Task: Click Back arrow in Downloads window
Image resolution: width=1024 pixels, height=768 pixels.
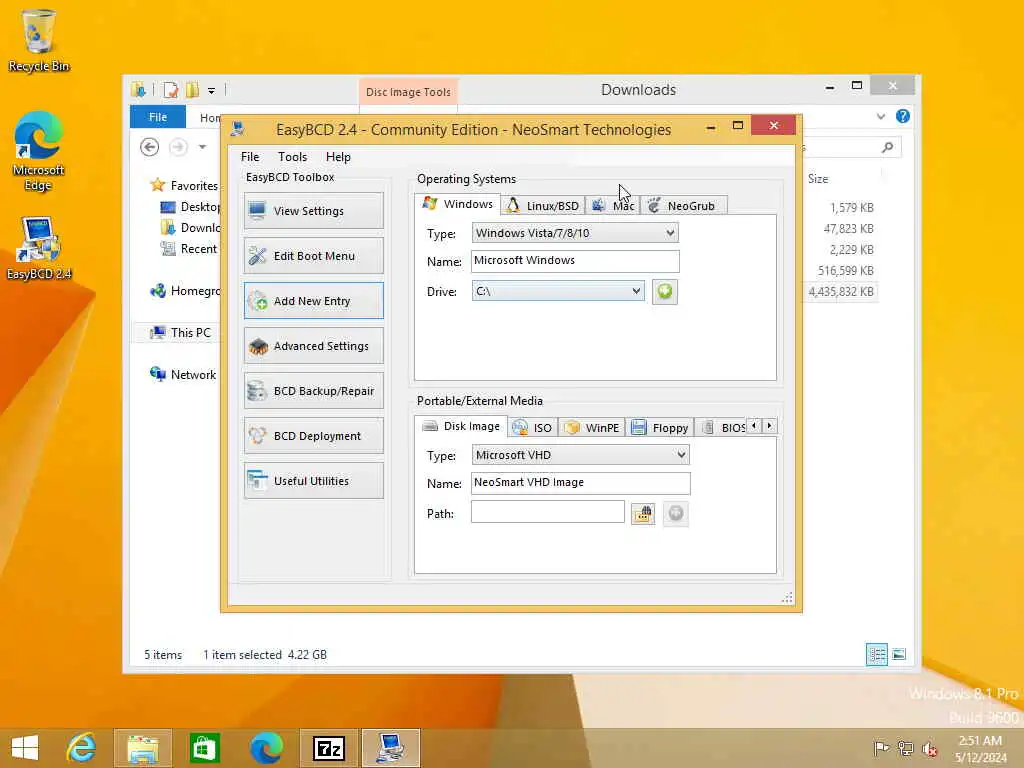Action: click(150, 147)
